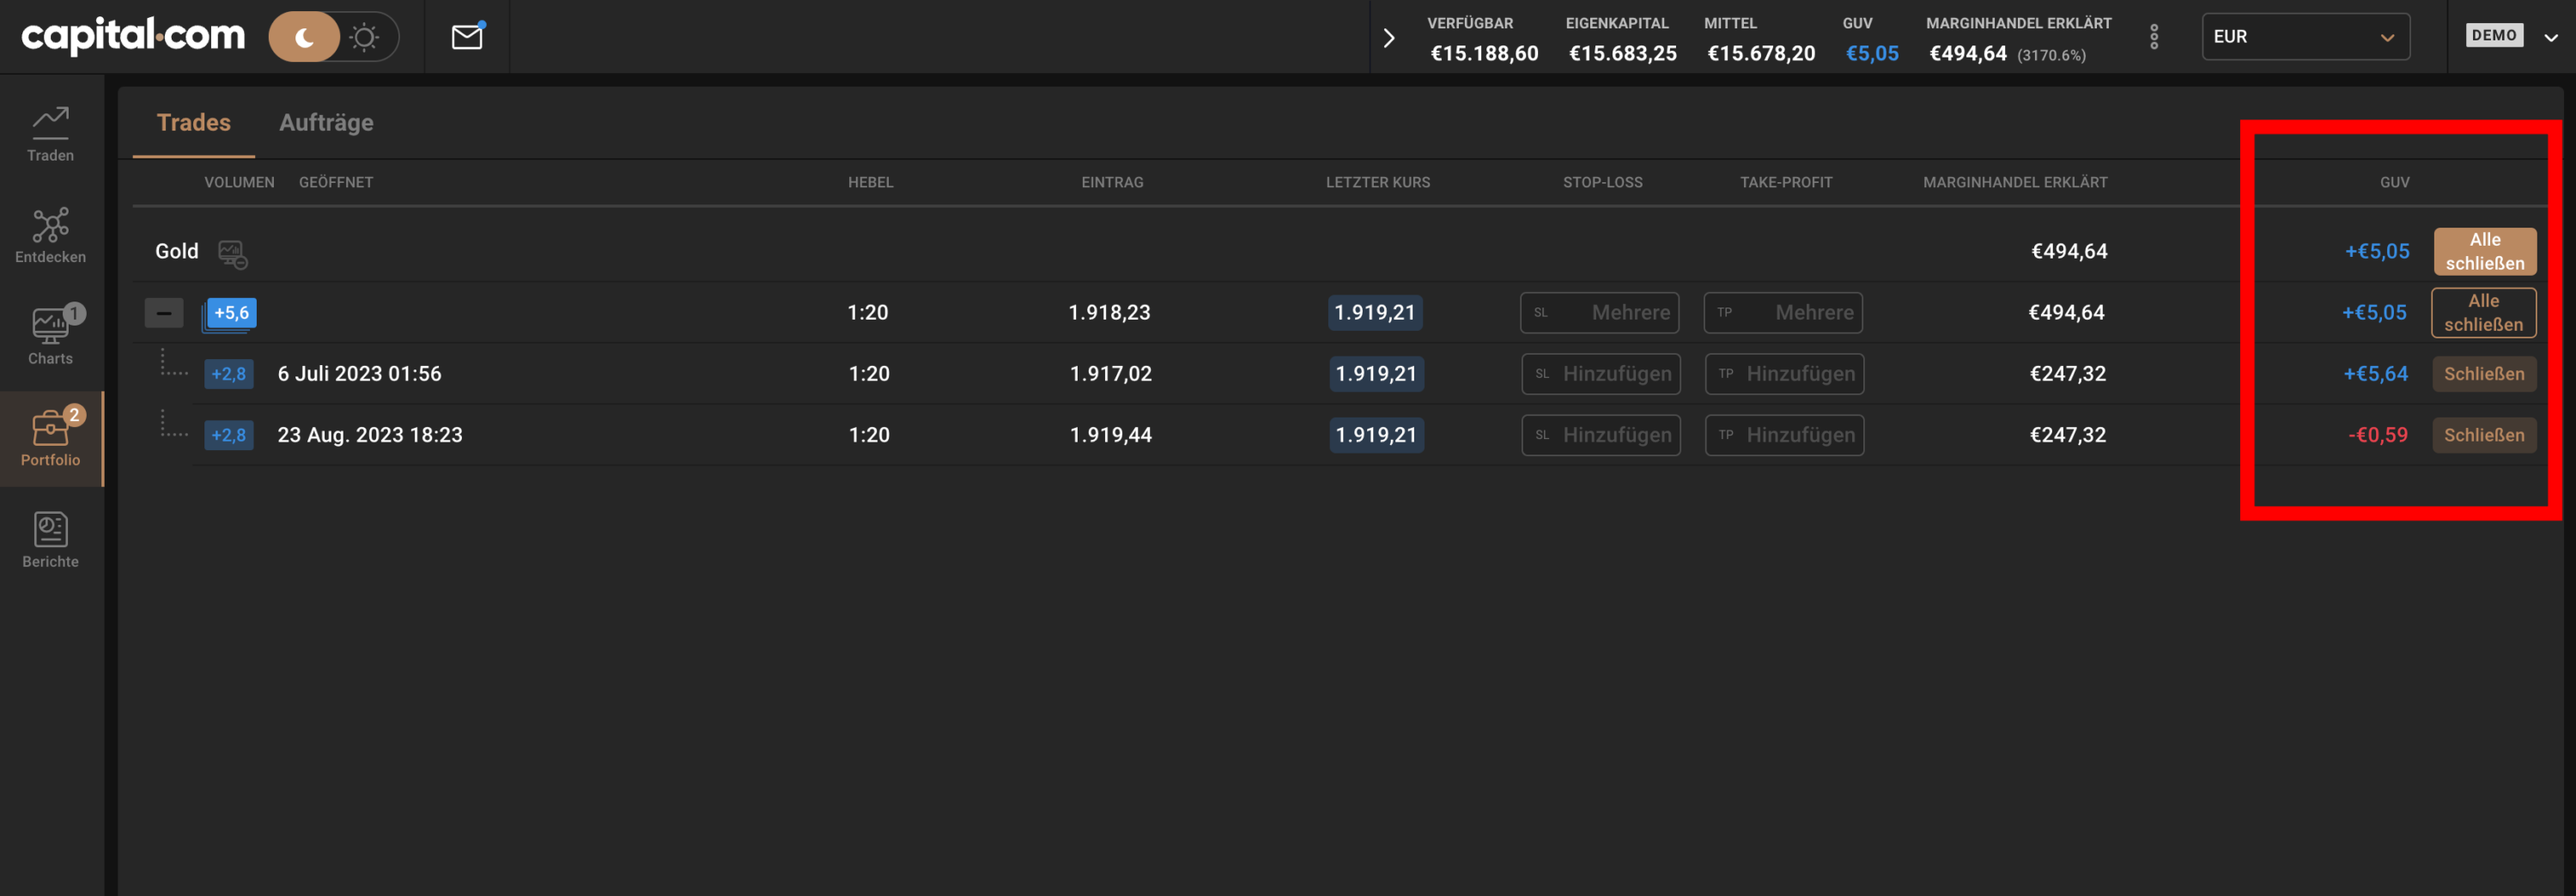This screenshot has height=896, width=2576.
Task: Click the VOLUMEN column header
Action: [239, 182]
